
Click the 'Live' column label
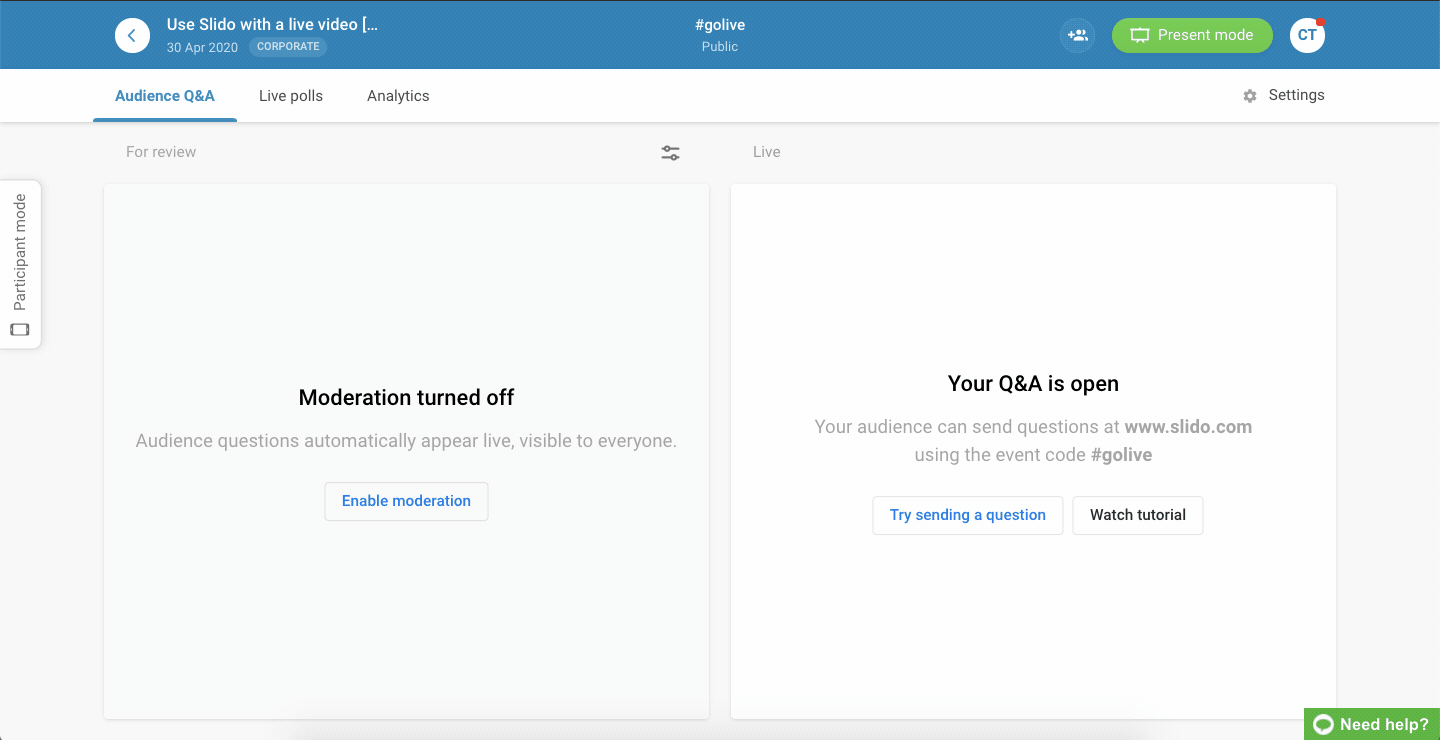(767, 152)
